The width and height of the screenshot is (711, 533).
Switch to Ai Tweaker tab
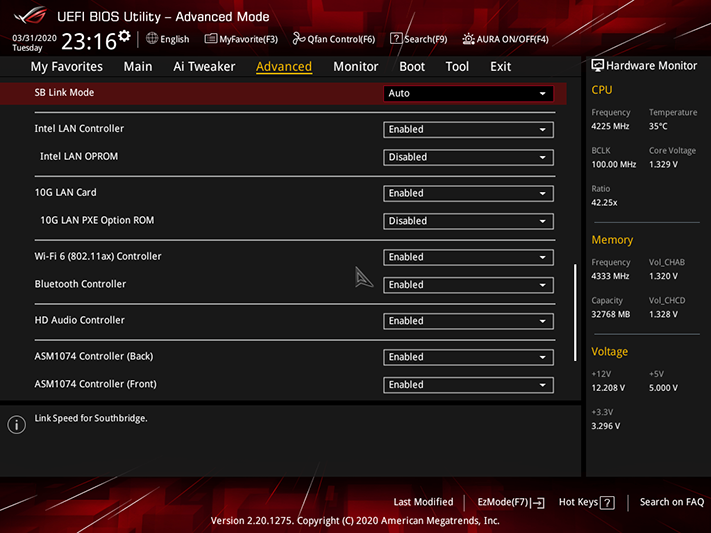(x=204, y=67)
